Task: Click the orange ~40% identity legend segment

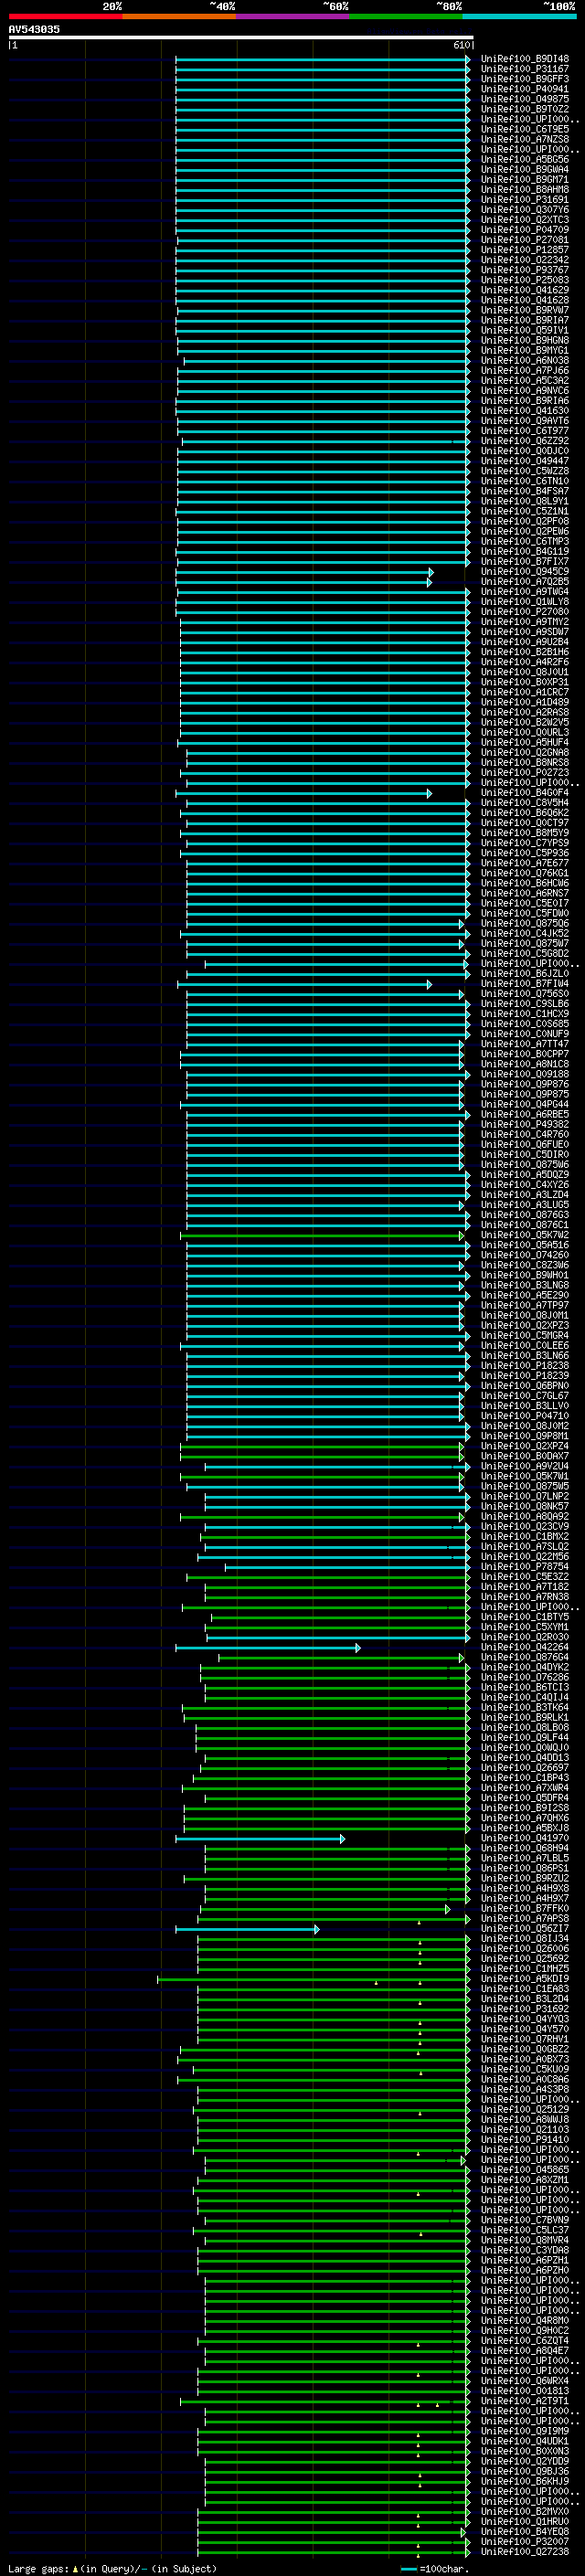Action: click(179, 16)
